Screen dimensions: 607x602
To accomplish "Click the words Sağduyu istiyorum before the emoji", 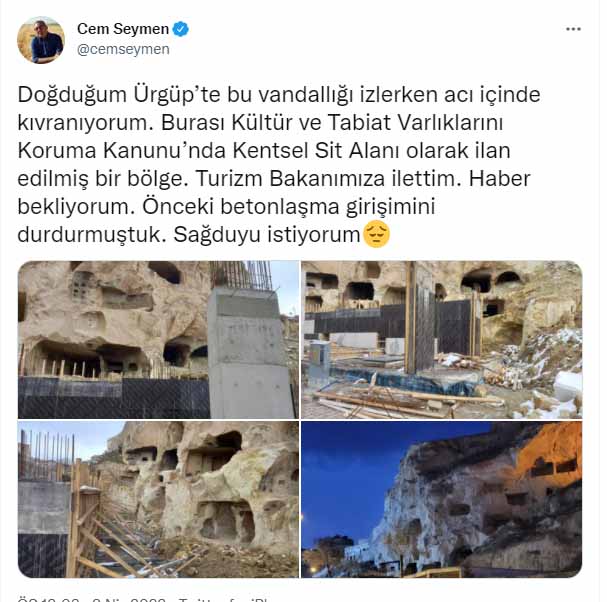I will (267, 235).
